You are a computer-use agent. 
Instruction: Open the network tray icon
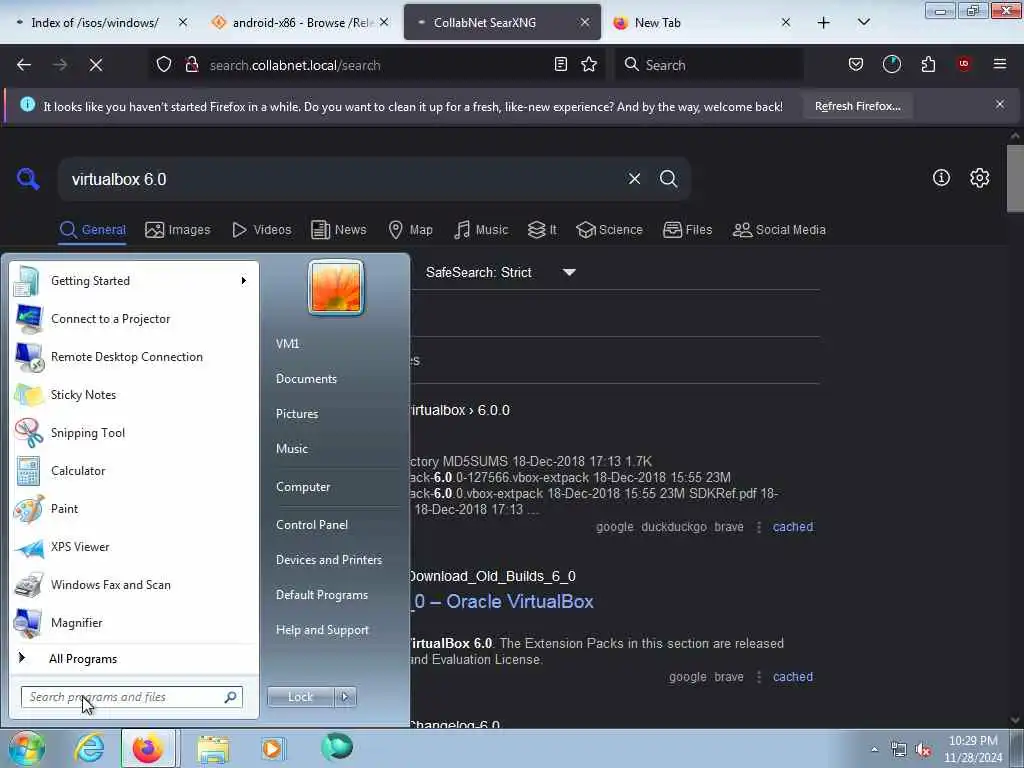(x=899, y=750)
